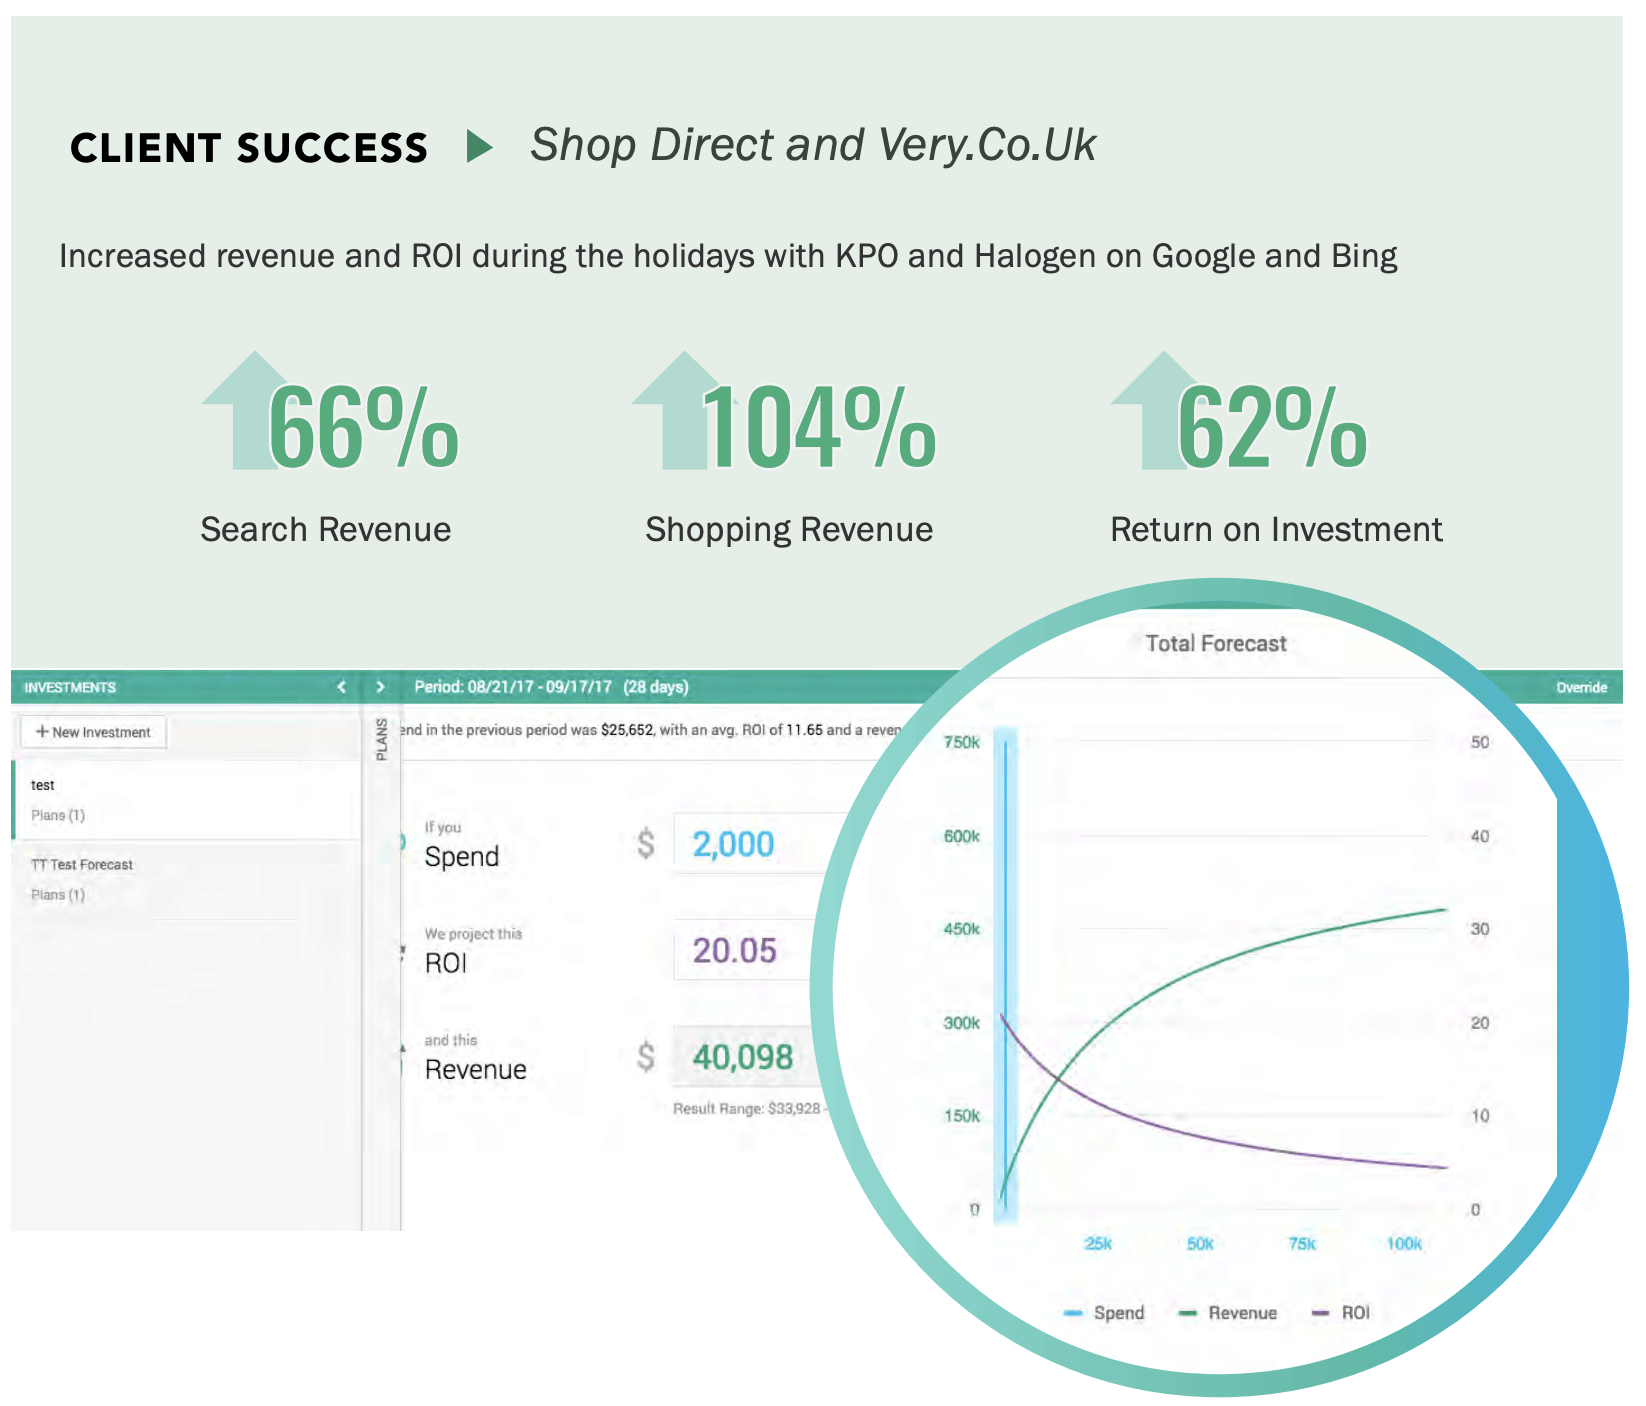The height and width of the screenshot is (1406, 1646).
Task: Collapse the Investments panel with the left chevron
Action: pos(342,687)
